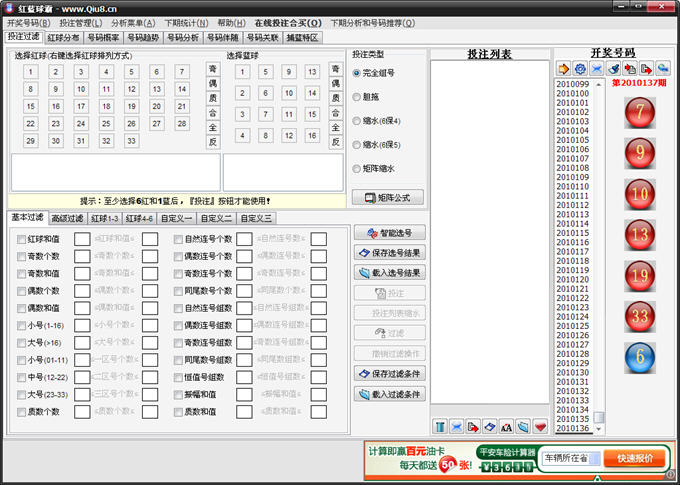Click the red heart icon below 投注列表
The height and width of the screenshot is (485, 680).
[540, 427]
